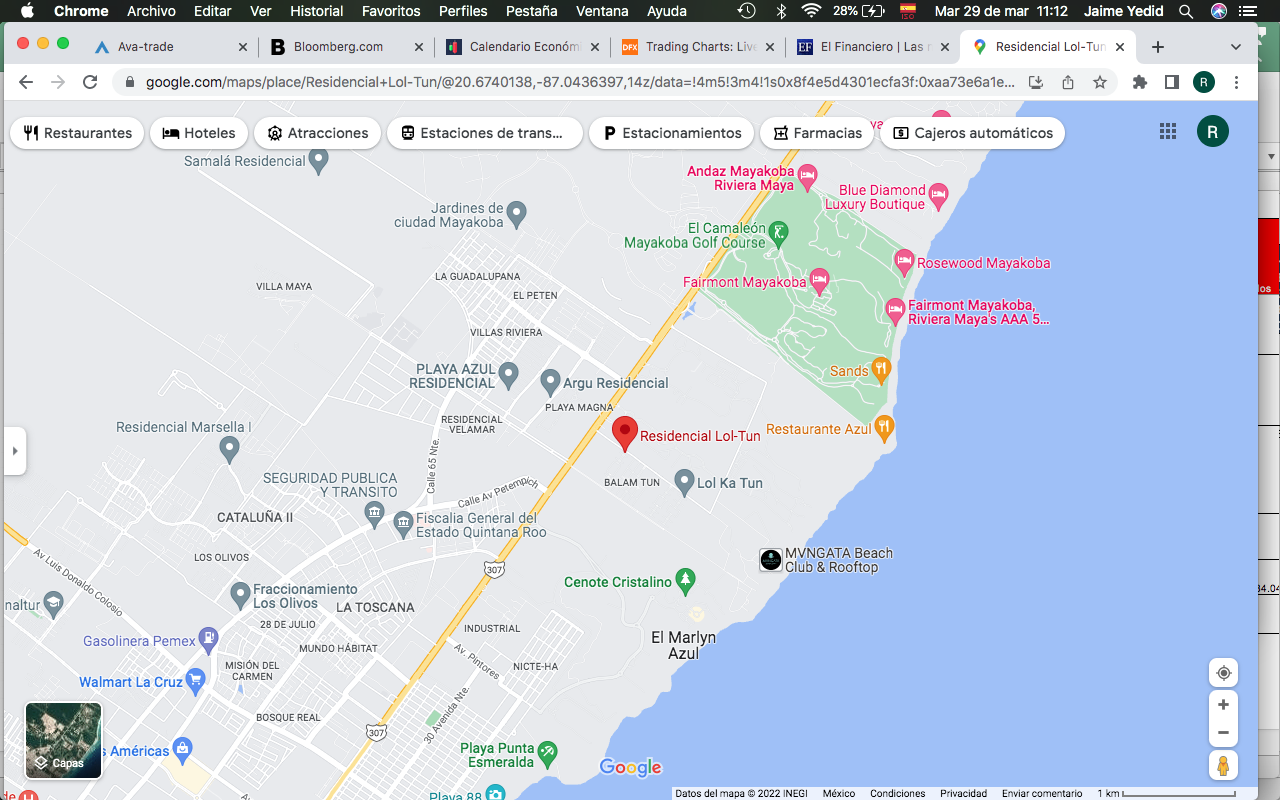
Task: Open Chrome's three-dot menu
Action: point(1237,82)
